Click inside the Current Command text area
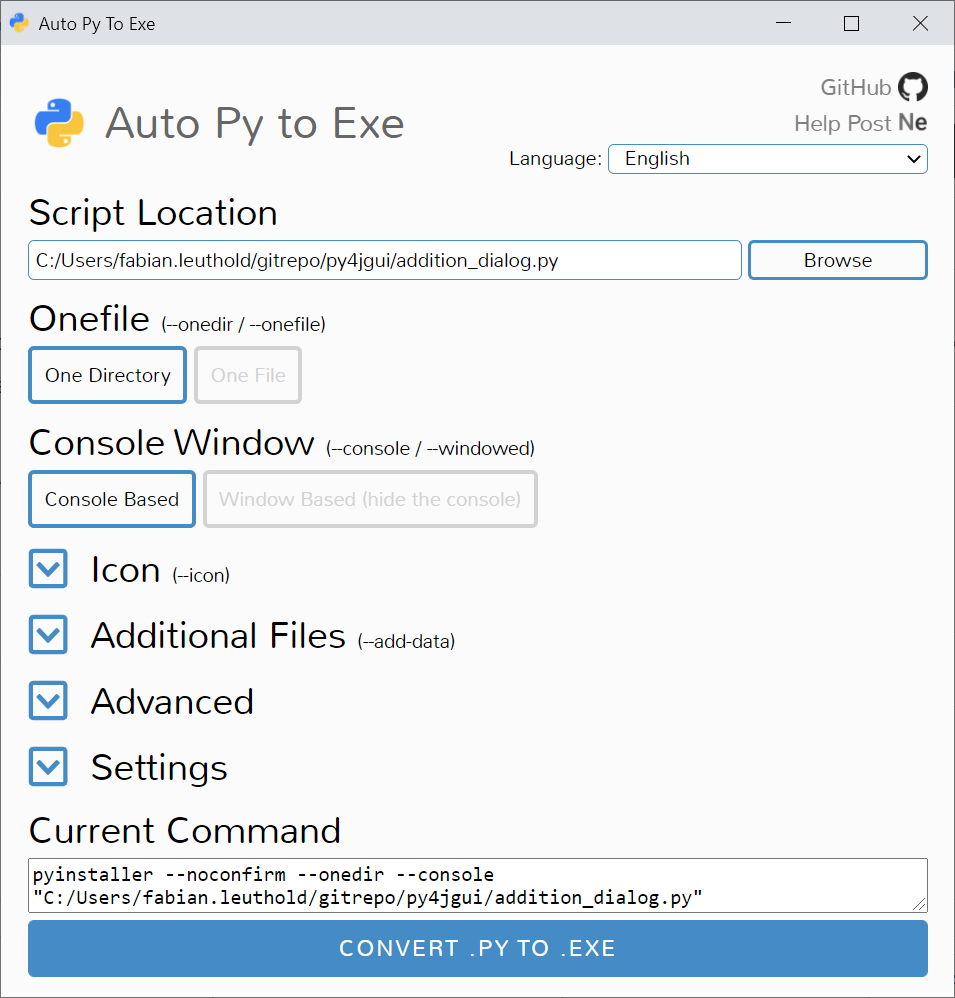955x998 pixels. (x=478, y=885)
